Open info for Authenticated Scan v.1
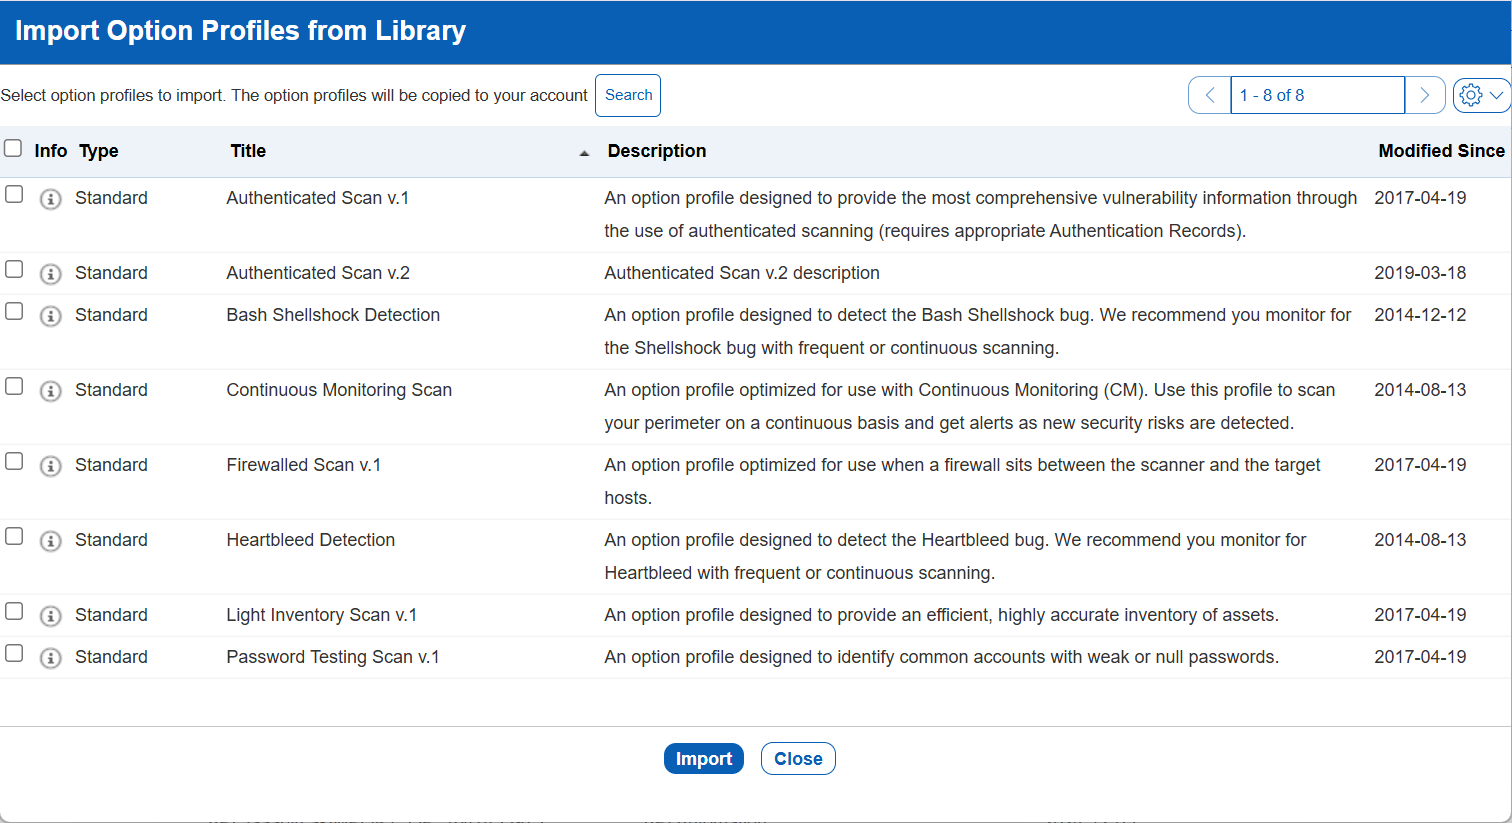Screen dimensions: 1512x823 (50, 199)
